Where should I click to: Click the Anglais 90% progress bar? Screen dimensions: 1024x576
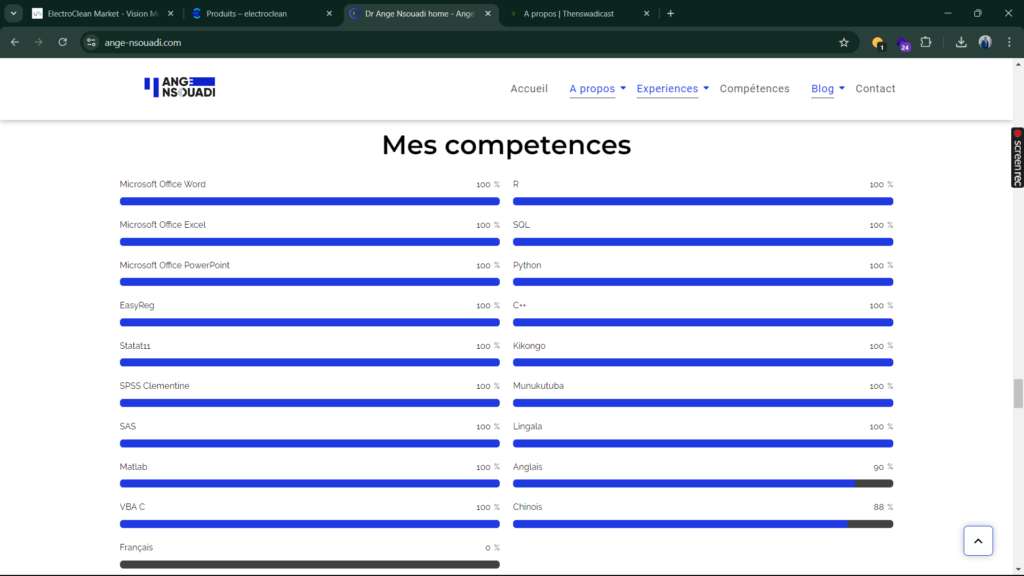point(703,483)
